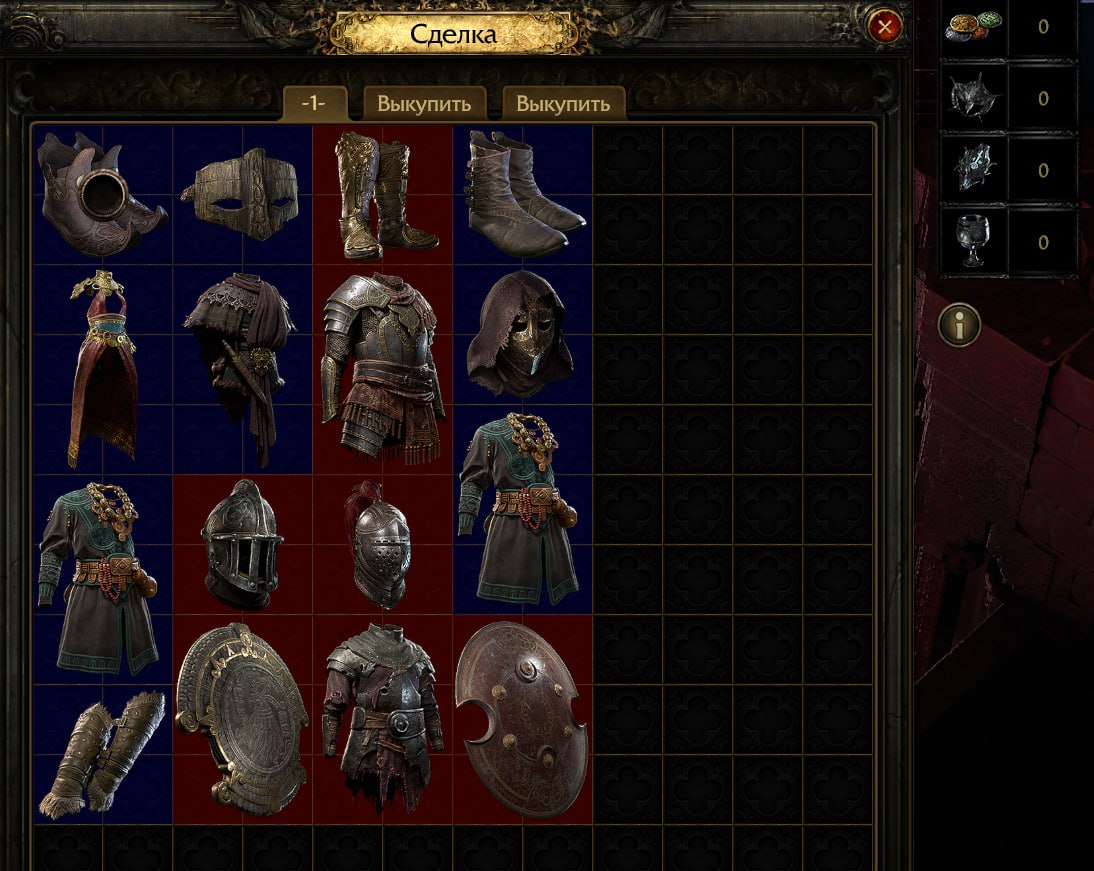
Task: Select the ragged scarf body armour
Action: 242,370
